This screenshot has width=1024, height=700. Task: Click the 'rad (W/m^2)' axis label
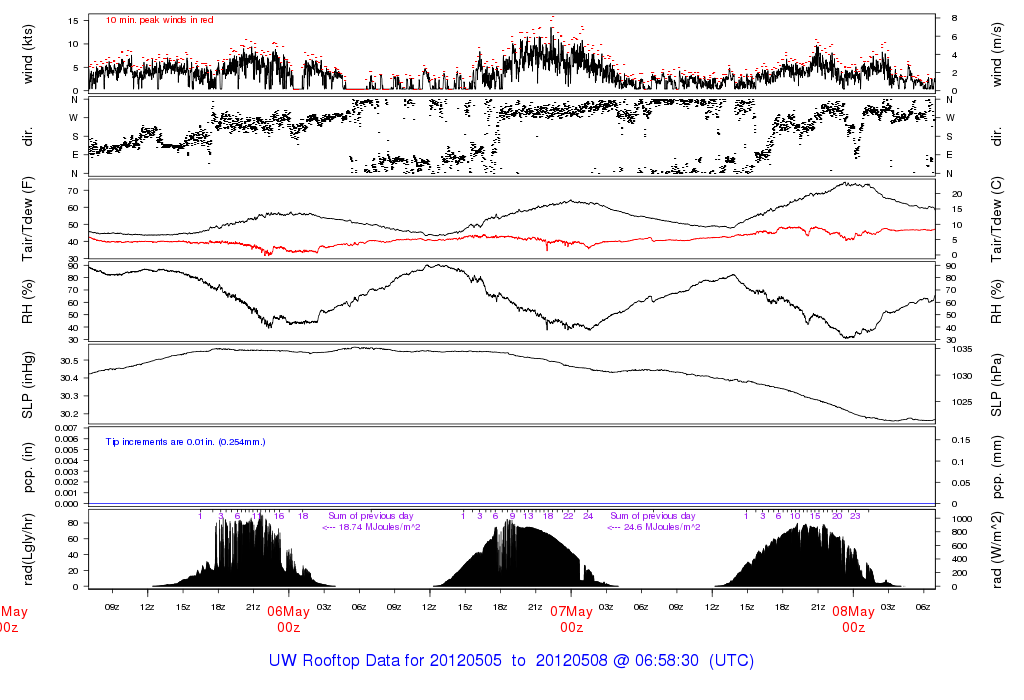[996, 550]
